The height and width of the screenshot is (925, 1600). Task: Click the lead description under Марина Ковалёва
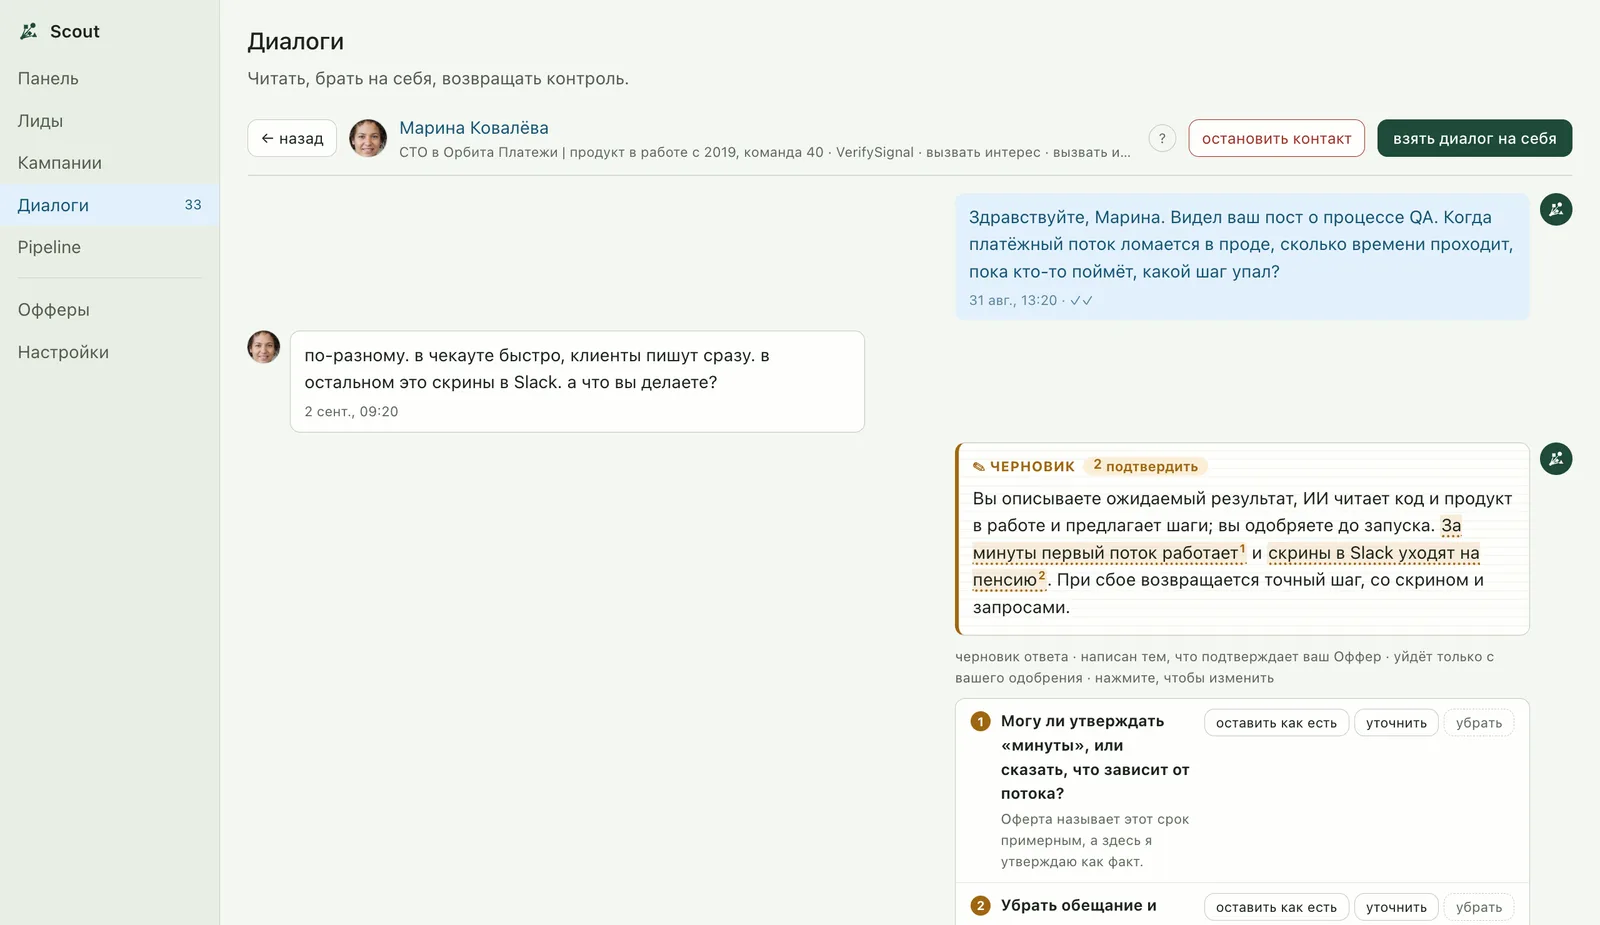click(765, 152)
